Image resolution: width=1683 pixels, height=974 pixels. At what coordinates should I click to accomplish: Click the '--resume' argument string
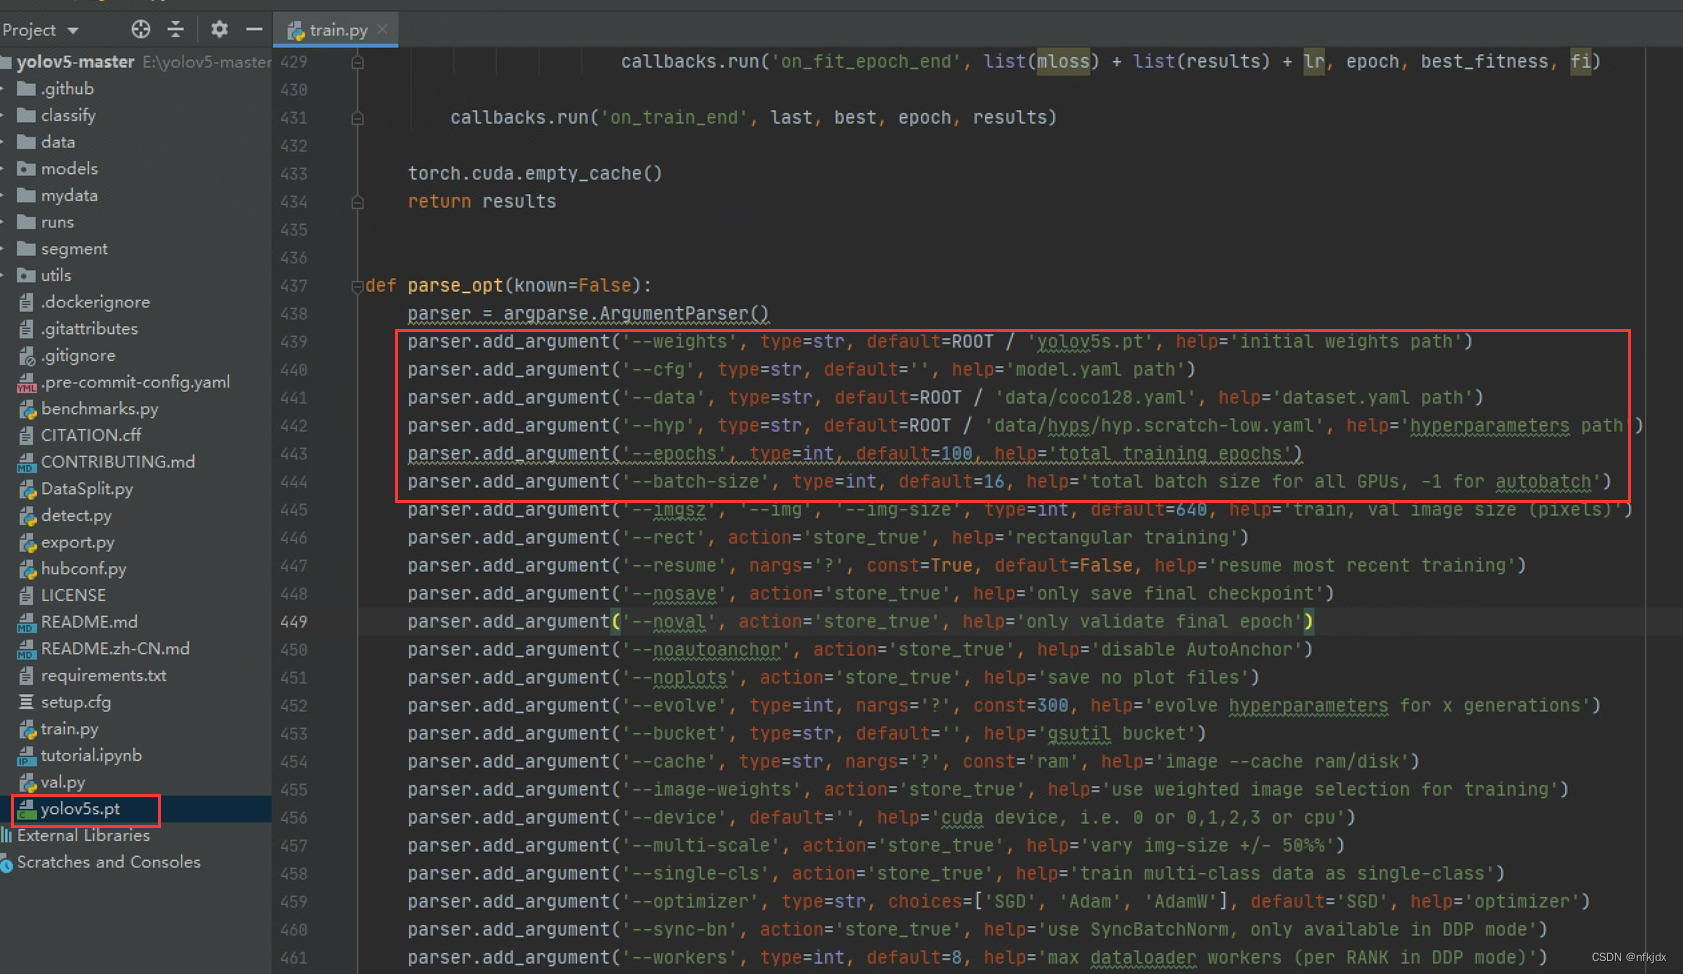(x=675, y=566)
